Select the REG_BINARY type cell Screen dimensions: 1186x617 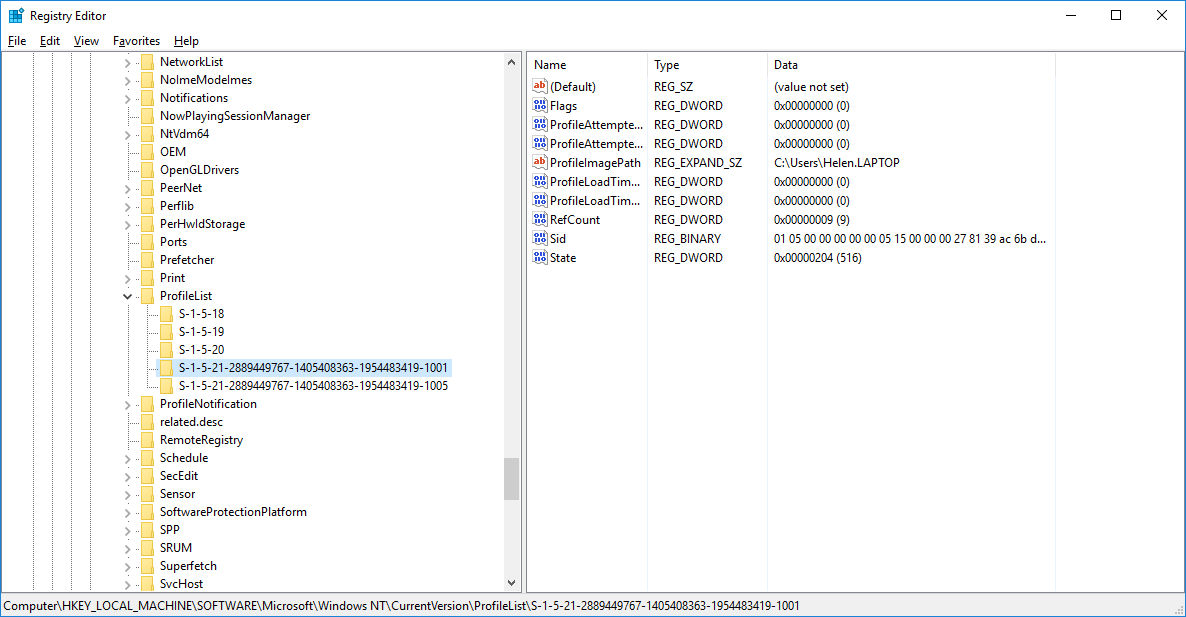pos(687,239)
